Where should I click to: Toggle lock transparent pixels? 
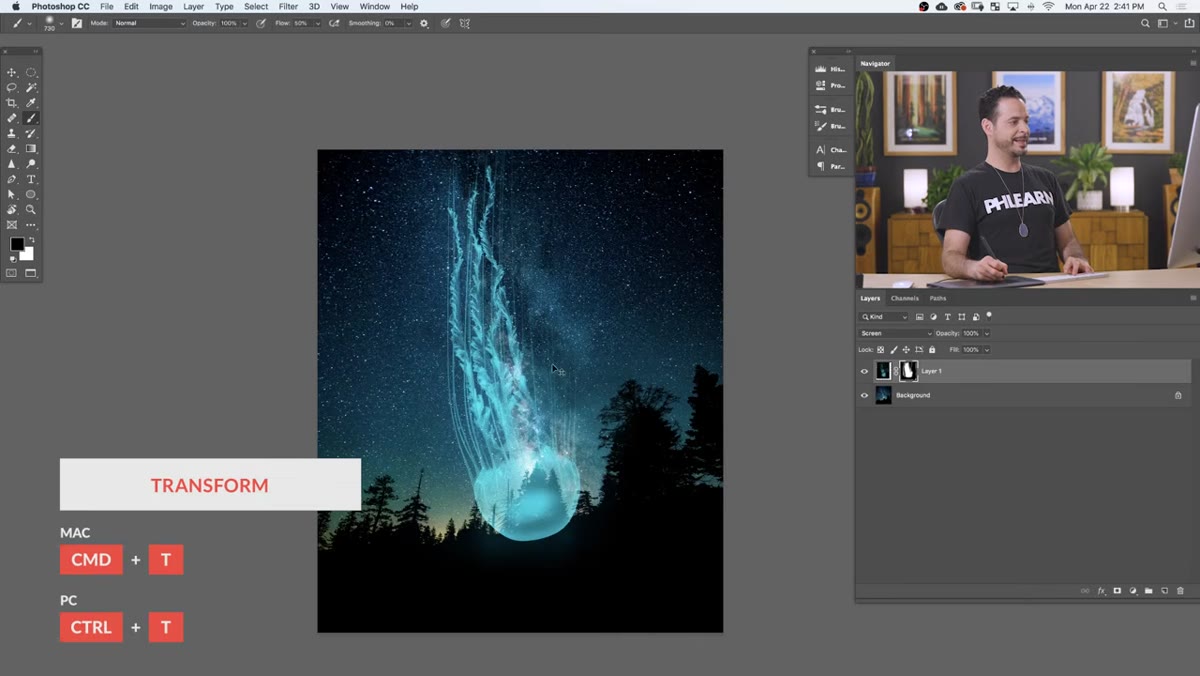pyautogui.click(x=881, y=350)
